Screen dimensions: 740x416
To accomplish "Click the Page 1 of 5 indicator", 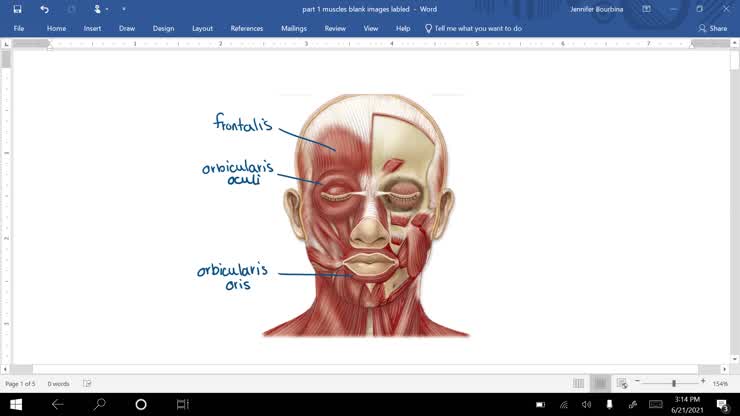I will click(x=20, y=384).
